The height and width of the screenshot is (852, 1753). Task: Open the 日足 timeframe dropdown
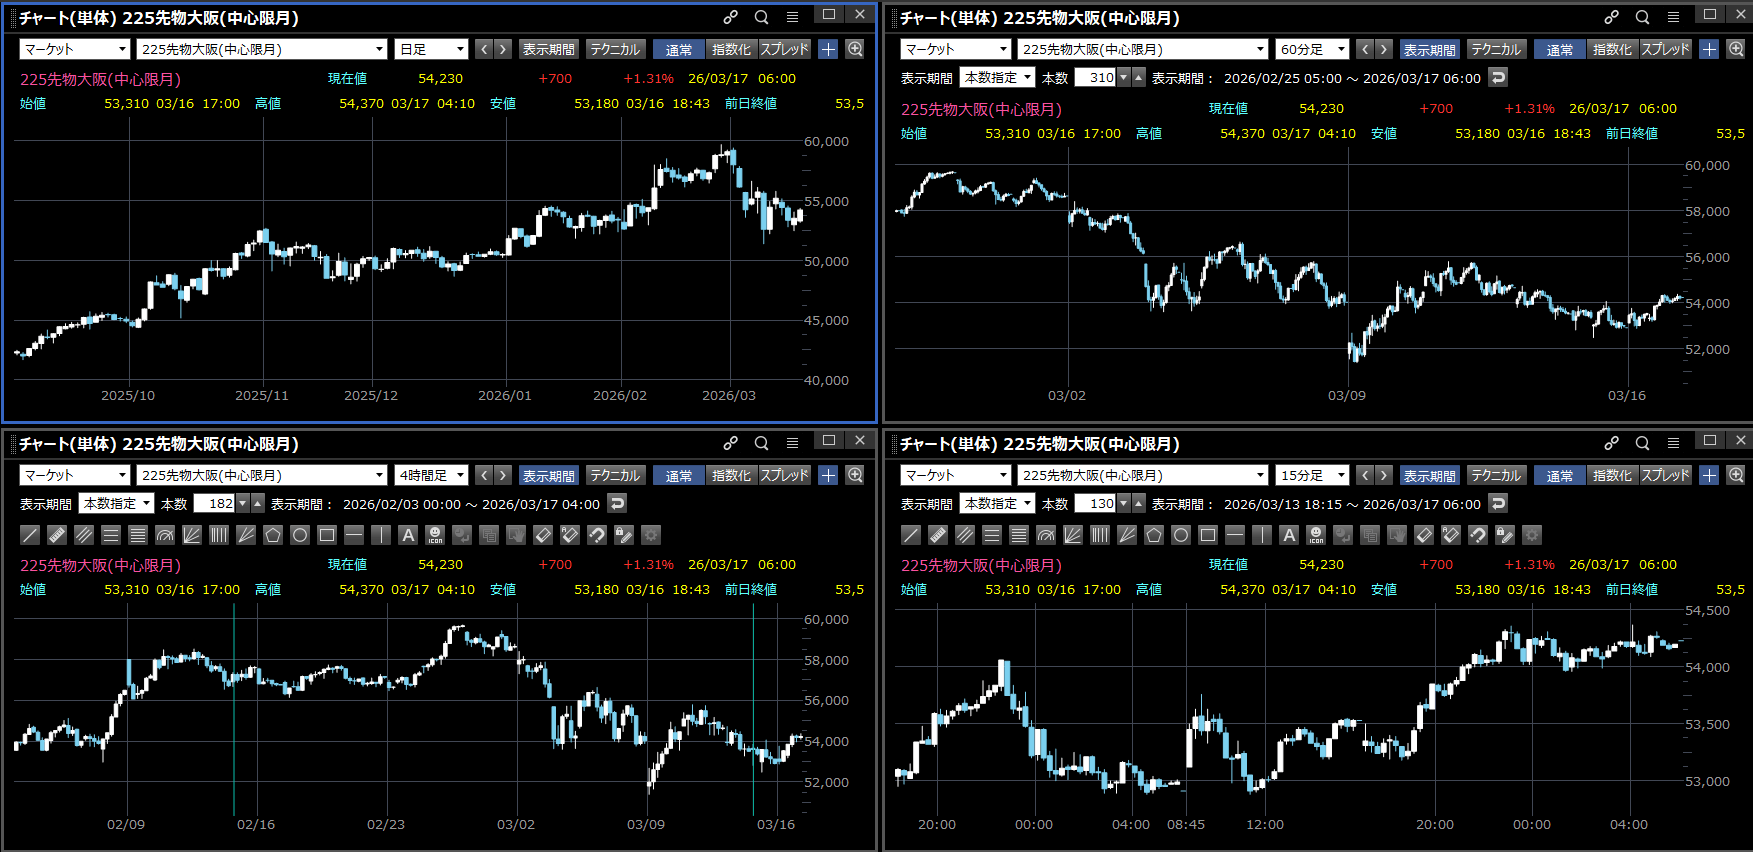click(x=432, y=49)
